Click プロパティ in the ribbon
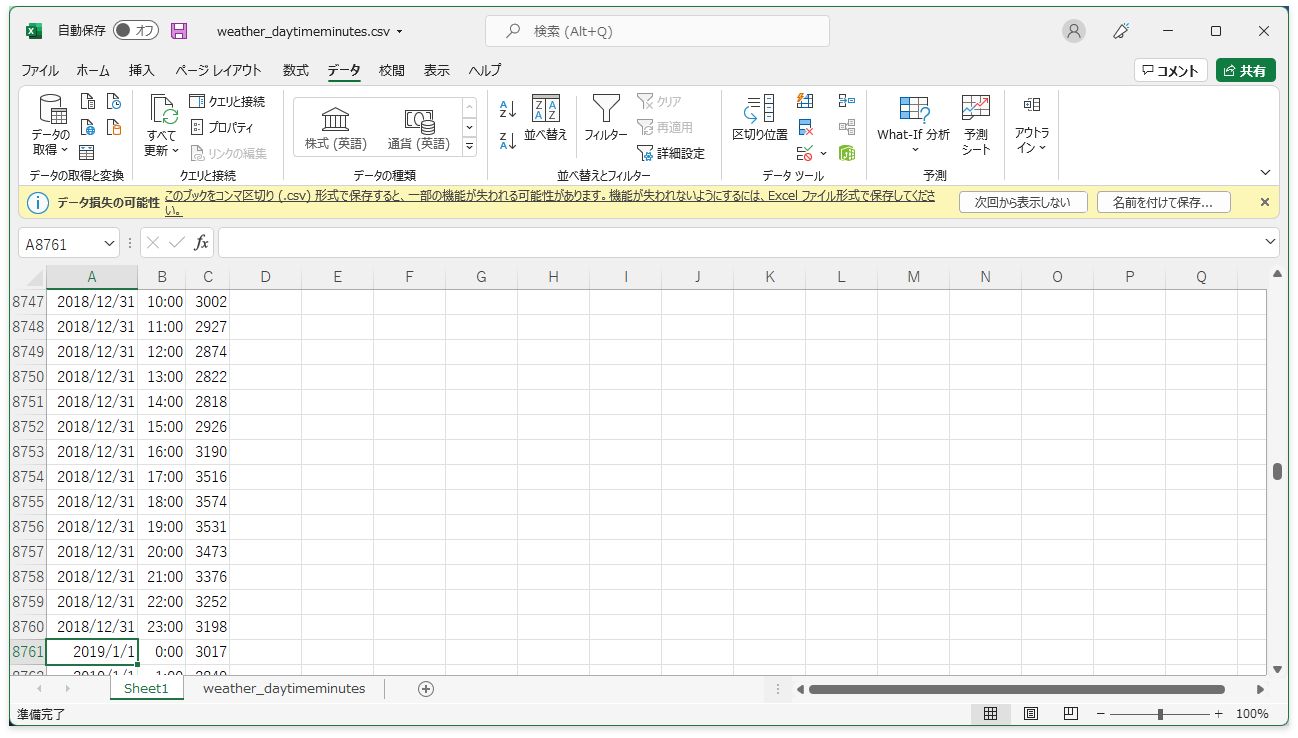 click(222, 127)
